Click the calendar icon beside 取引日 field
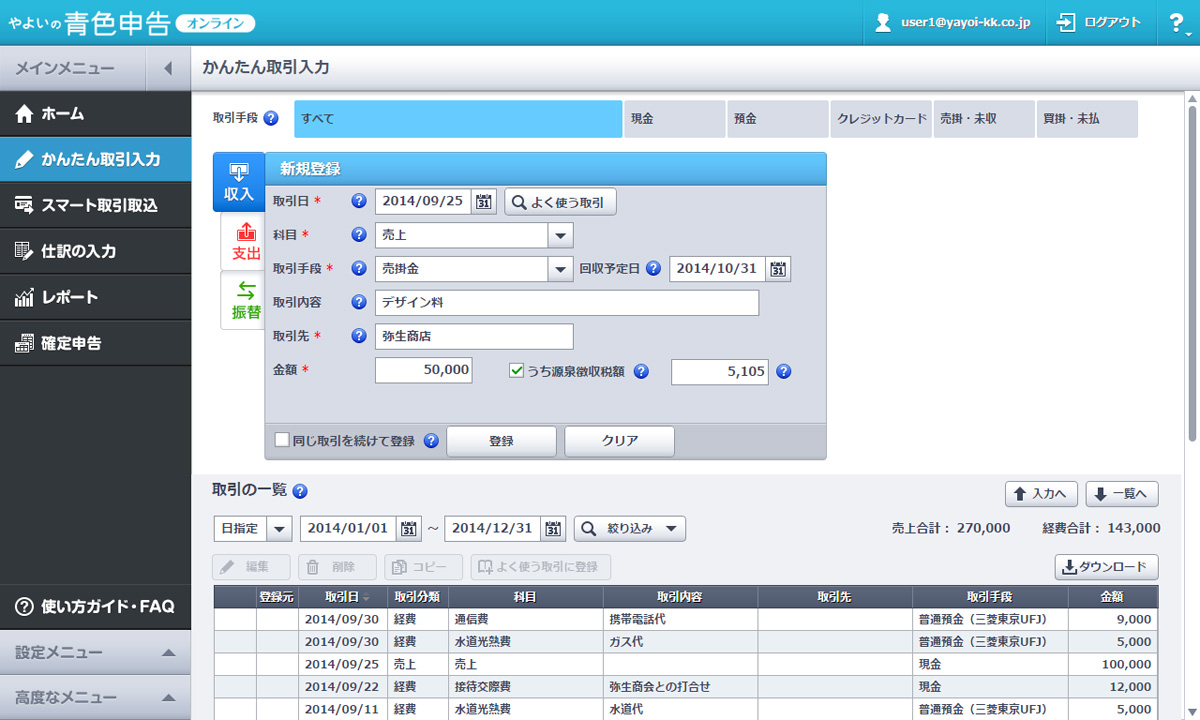 tap(484, 202)
